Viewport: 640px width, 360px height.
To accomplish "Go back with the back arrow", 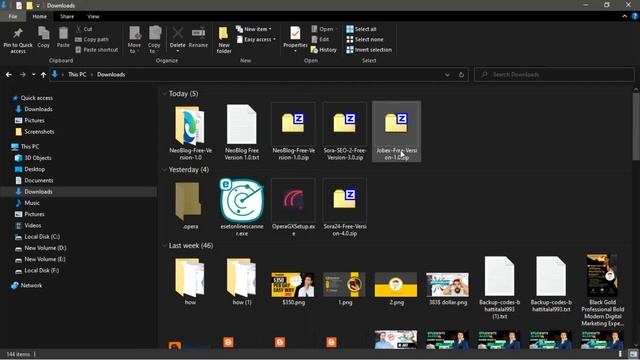I will [9, 75].
